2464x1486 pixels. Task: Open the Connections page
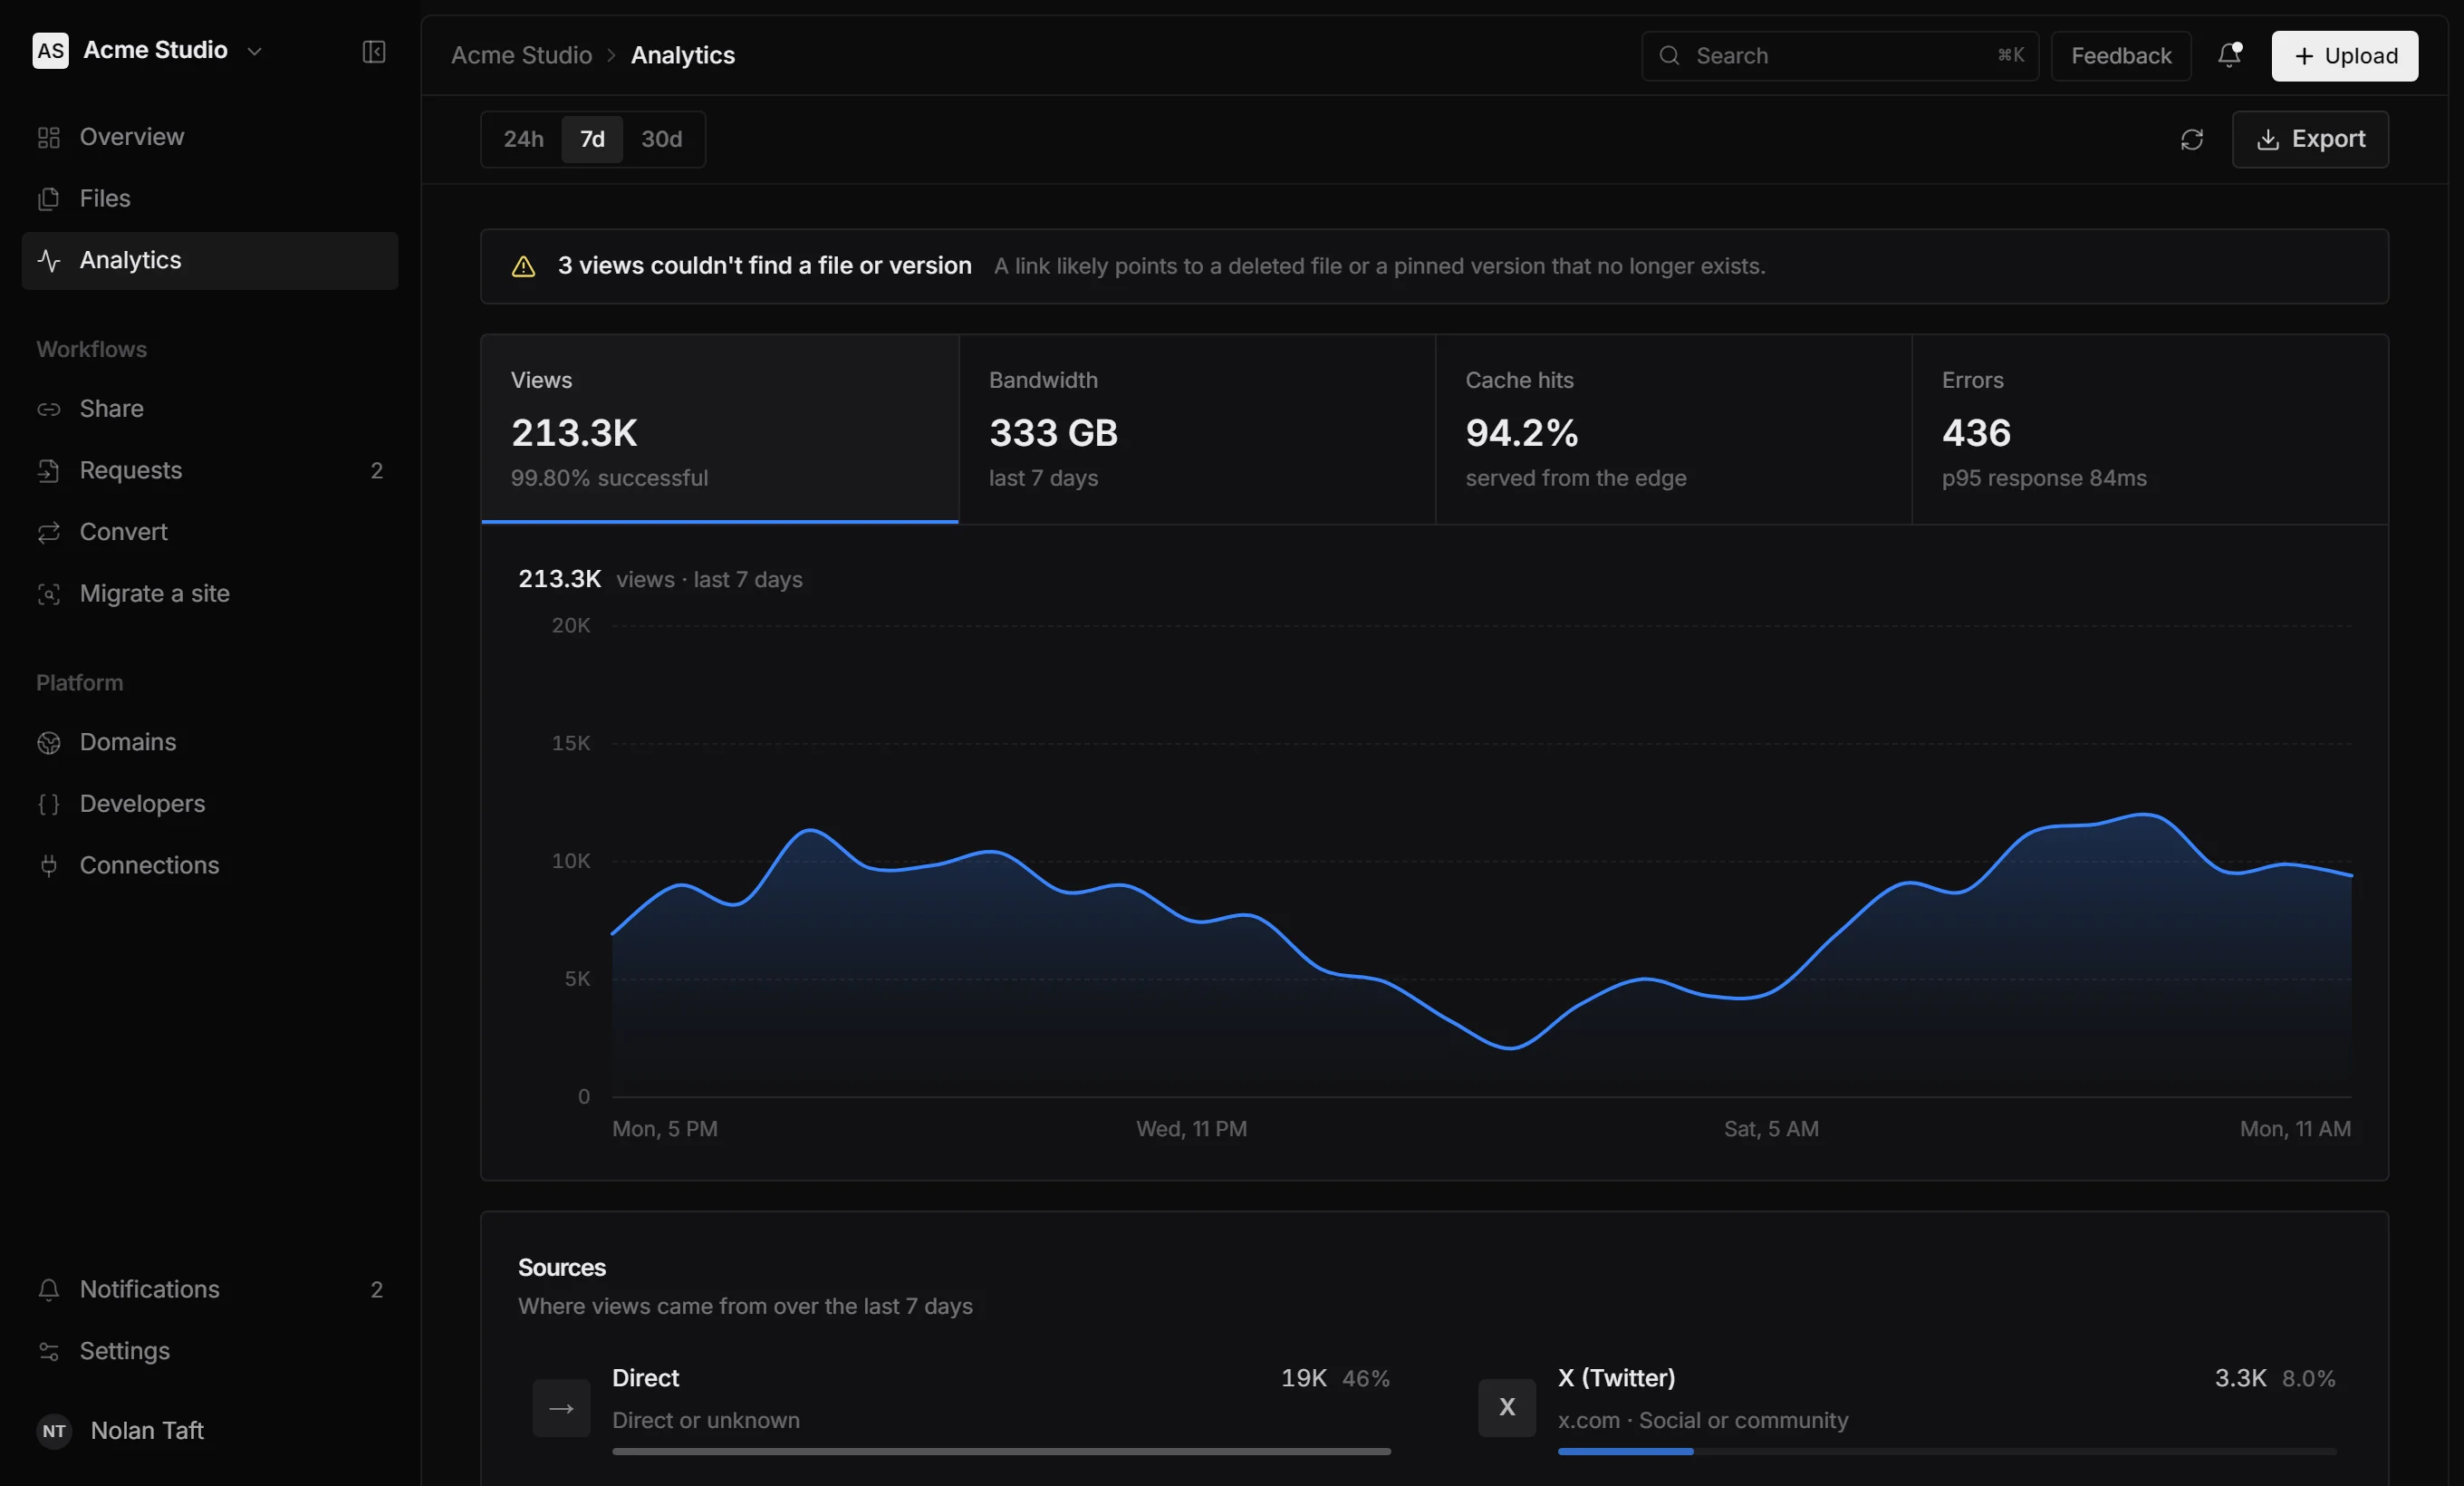(x=210, y=866)
